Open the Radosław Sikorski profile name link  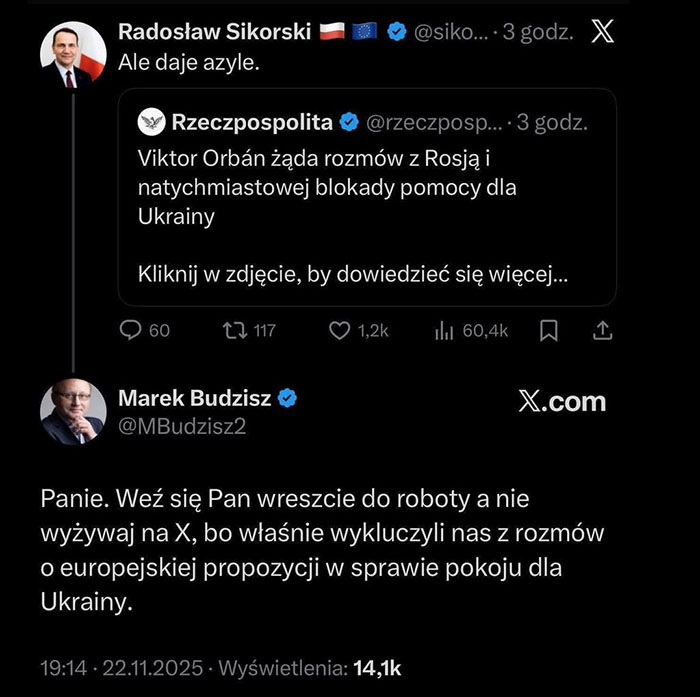pyautogui.click(x=215, y=31)
